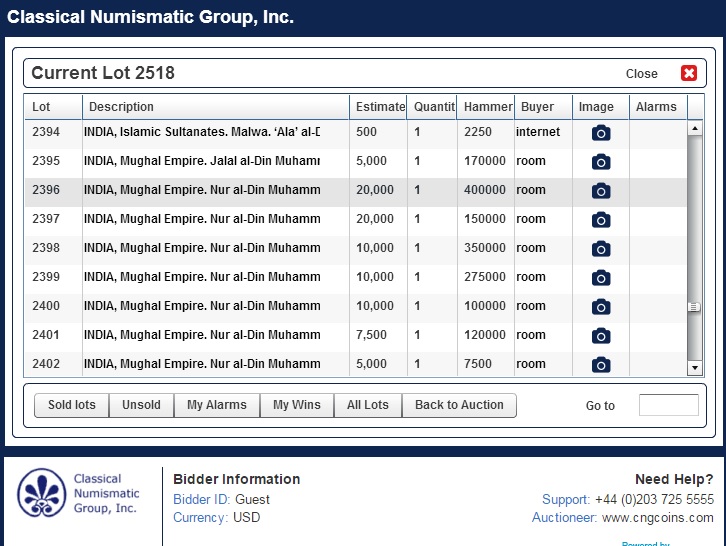This screenshot has width=726, height=546.
Task: Open My Alarms list
Action: tap(216, 405)
